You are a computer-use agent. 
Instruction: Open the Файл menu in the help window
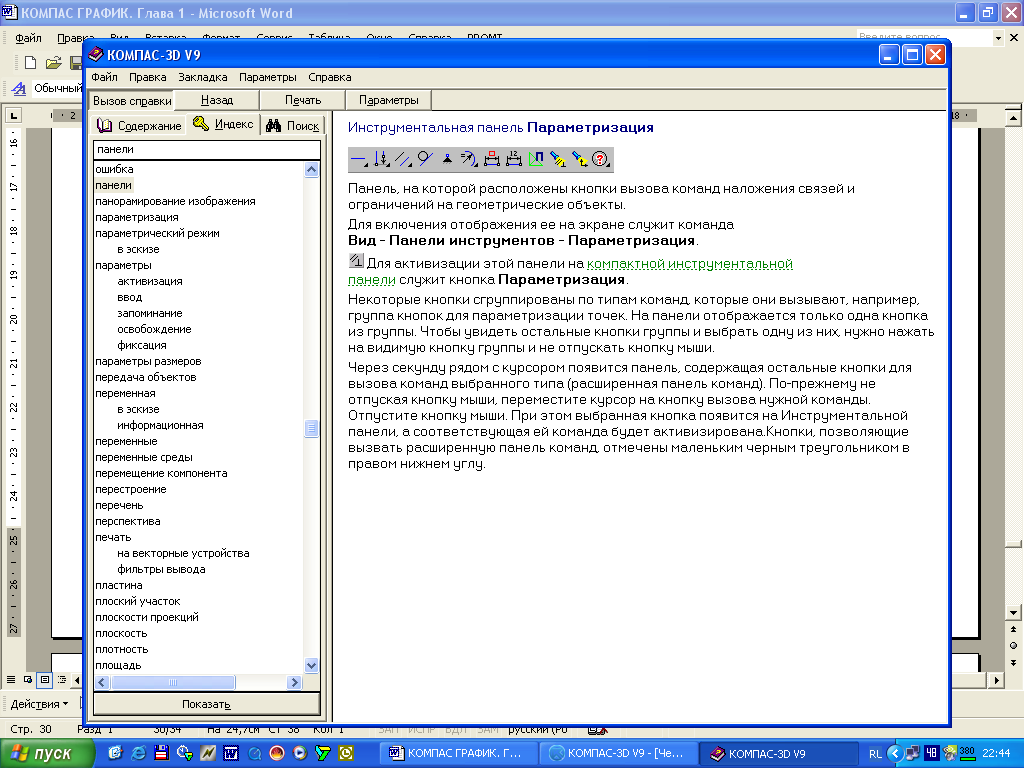[x=104, y=77]
